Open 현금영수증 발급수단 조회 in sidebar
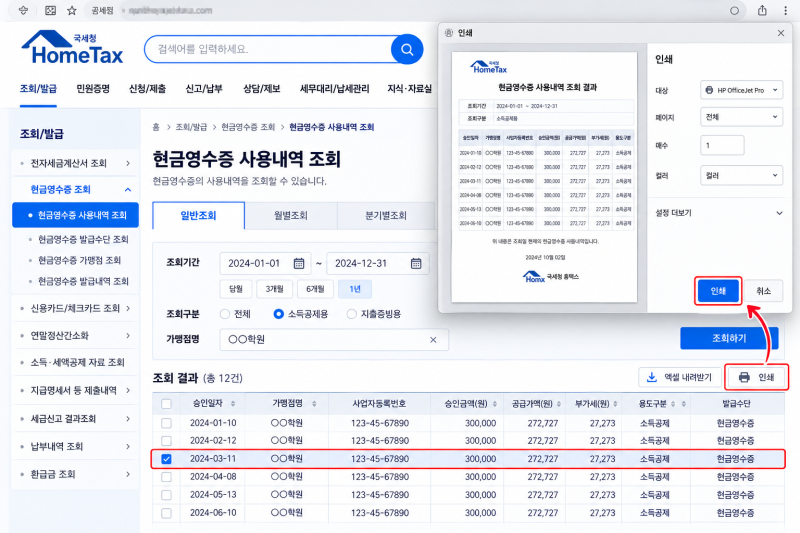The image size is (800, 533). point(83,240)
